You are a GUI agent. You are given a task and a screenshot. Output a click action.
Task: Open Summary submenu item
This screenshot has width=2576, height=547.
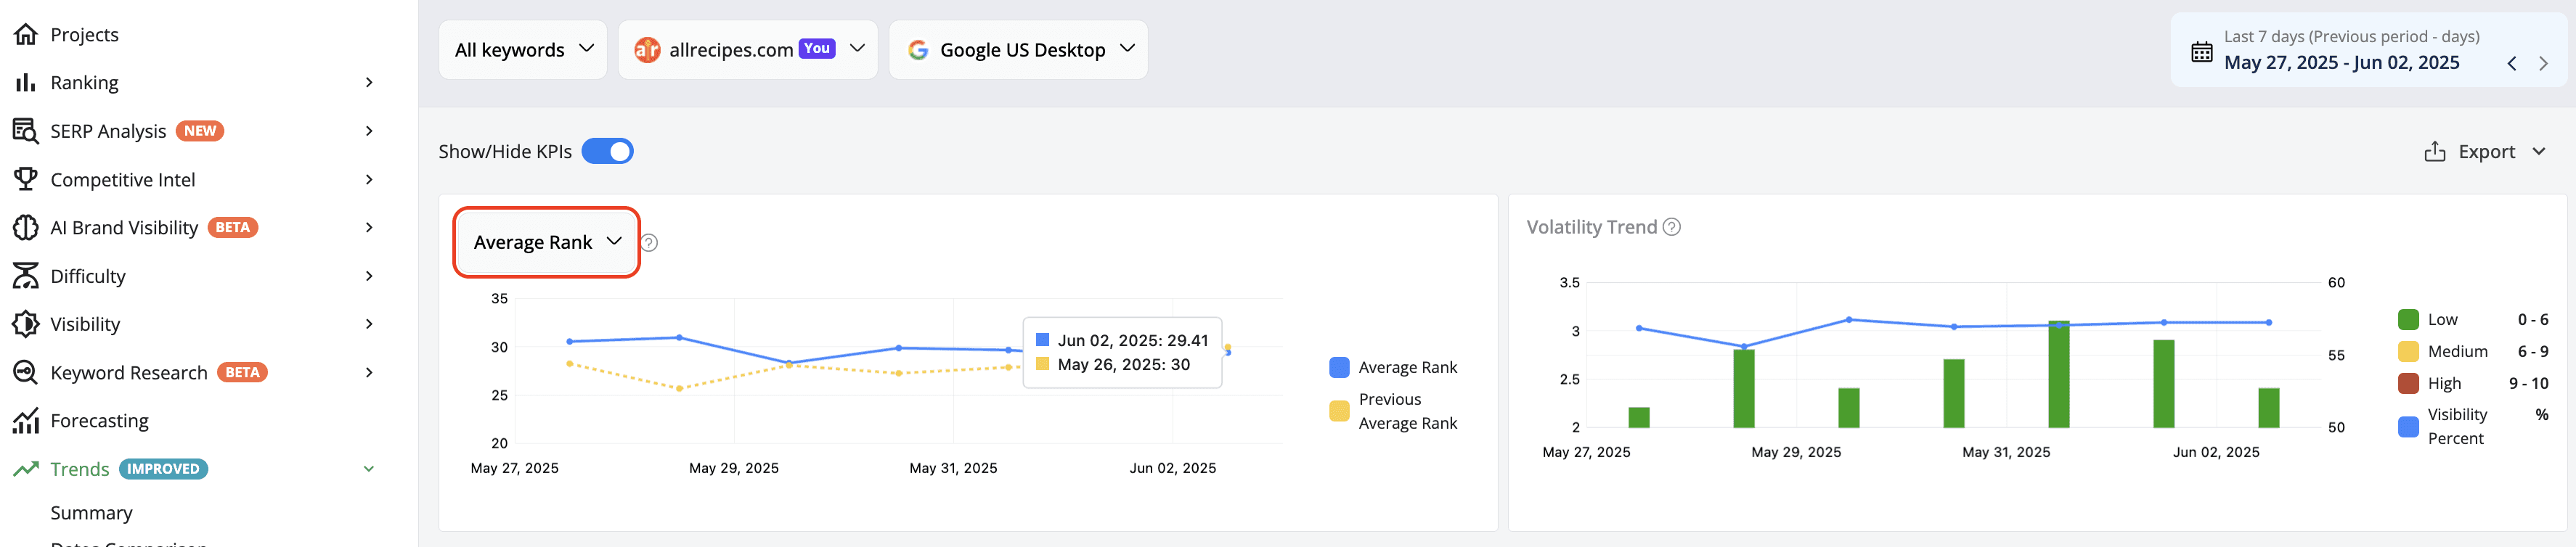[92, 513]
